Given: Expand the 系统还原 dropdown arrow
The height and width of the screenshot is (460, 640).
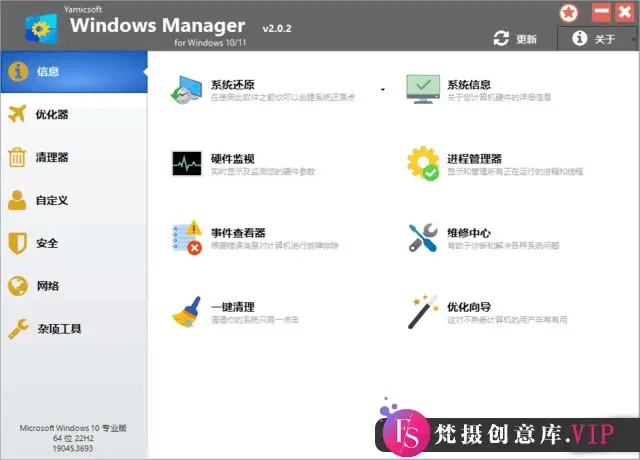Looking at the screenshot, I should point(382,89).
